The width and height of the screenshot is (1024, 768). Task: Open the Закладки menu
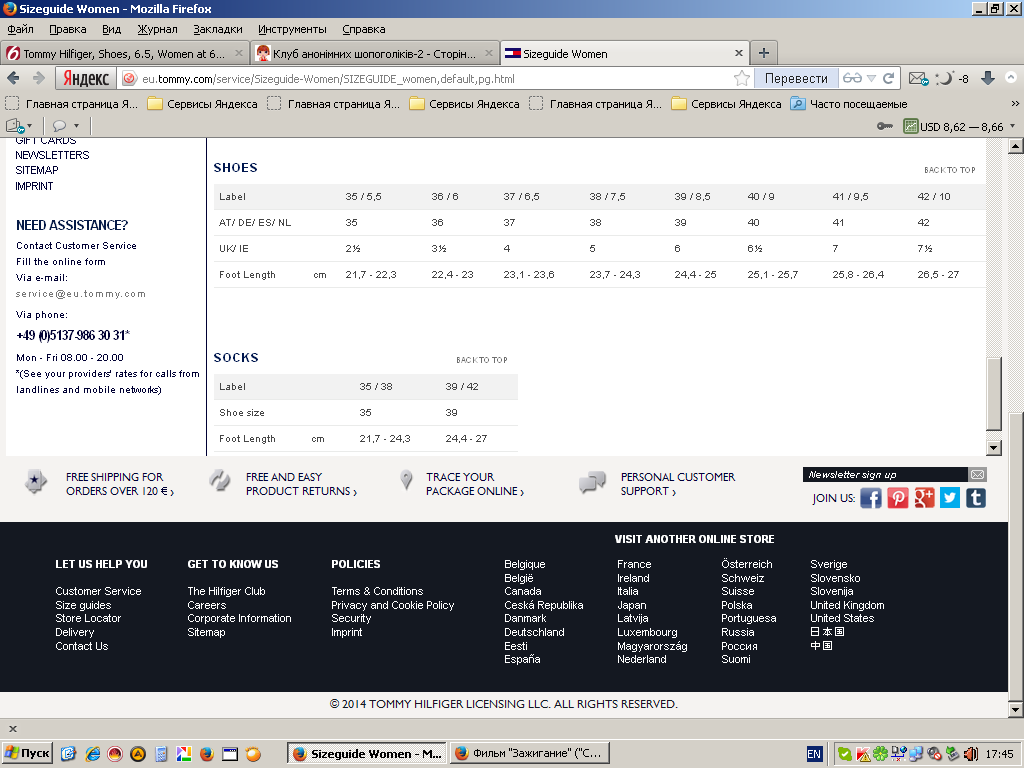218,29
